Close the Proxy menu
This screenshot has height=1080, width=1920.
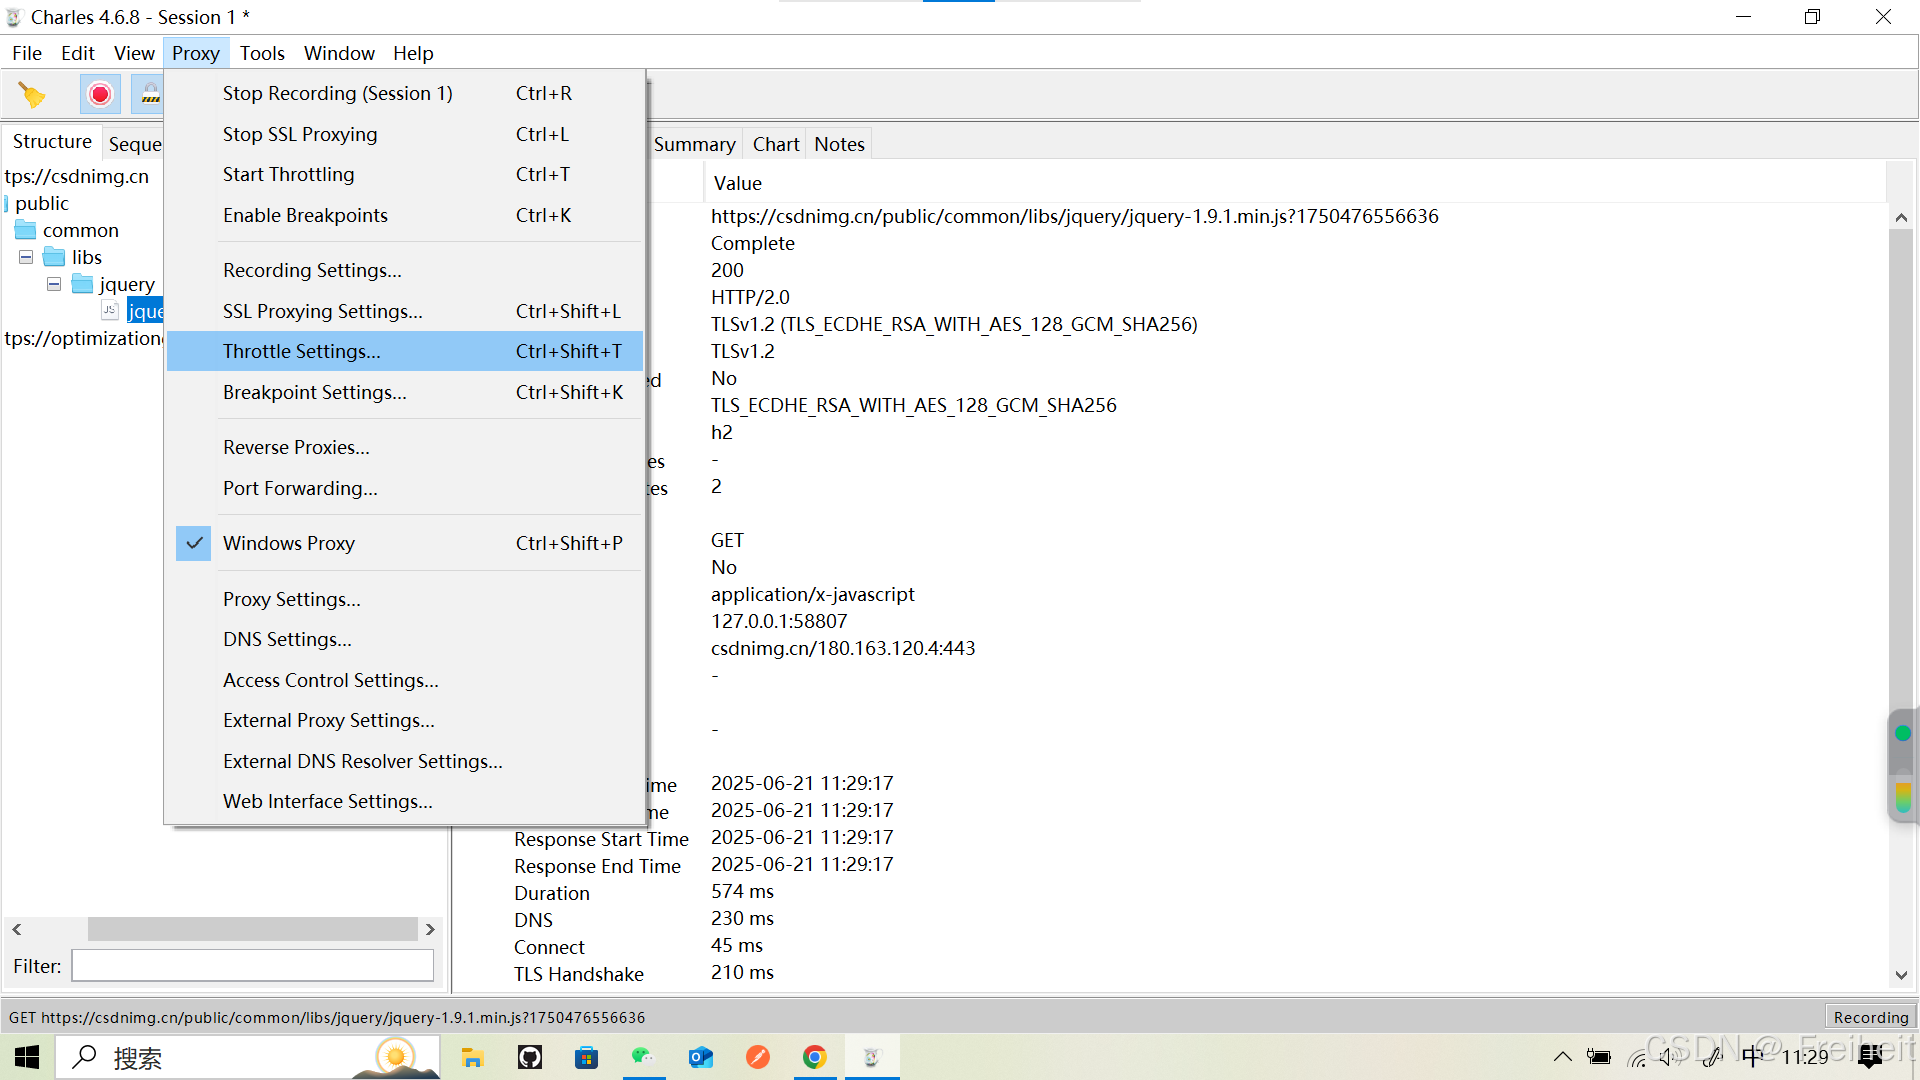[x=196, y=53]
